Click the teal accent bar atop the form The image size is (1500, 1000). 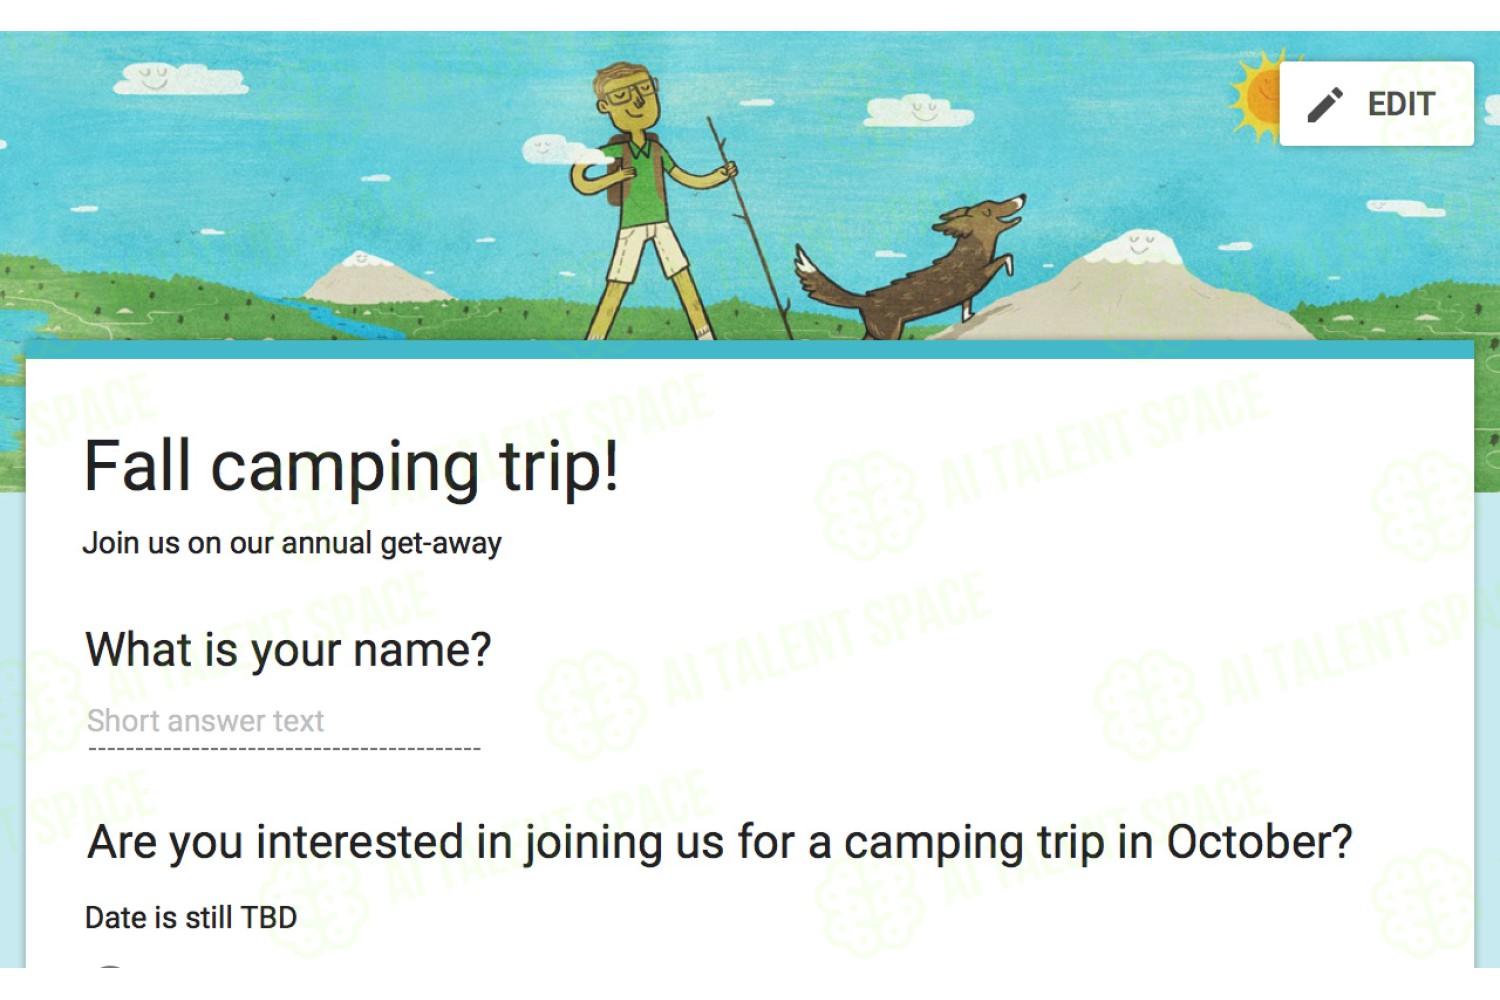(x=750, y=349)
